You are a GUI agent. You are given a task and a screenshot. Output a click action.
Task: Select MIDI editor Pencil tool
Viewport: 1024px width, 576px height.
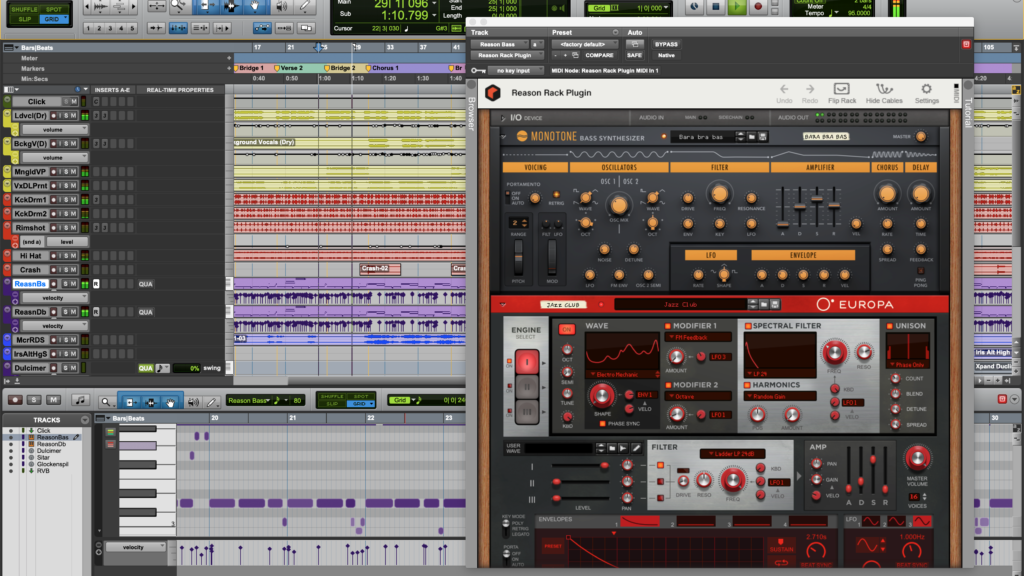coord(211,402)
